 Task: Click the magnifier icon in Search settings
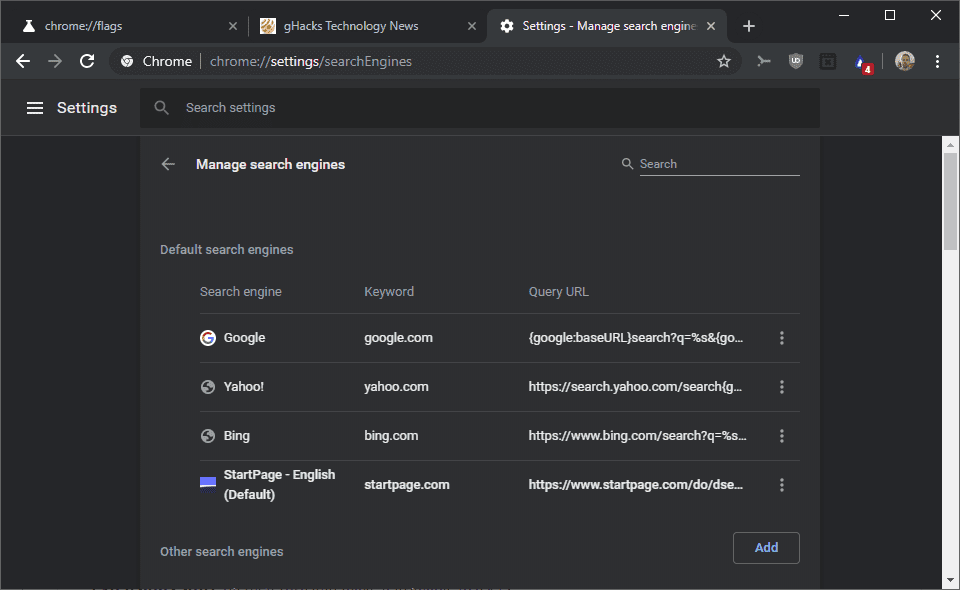click(161, 108)
